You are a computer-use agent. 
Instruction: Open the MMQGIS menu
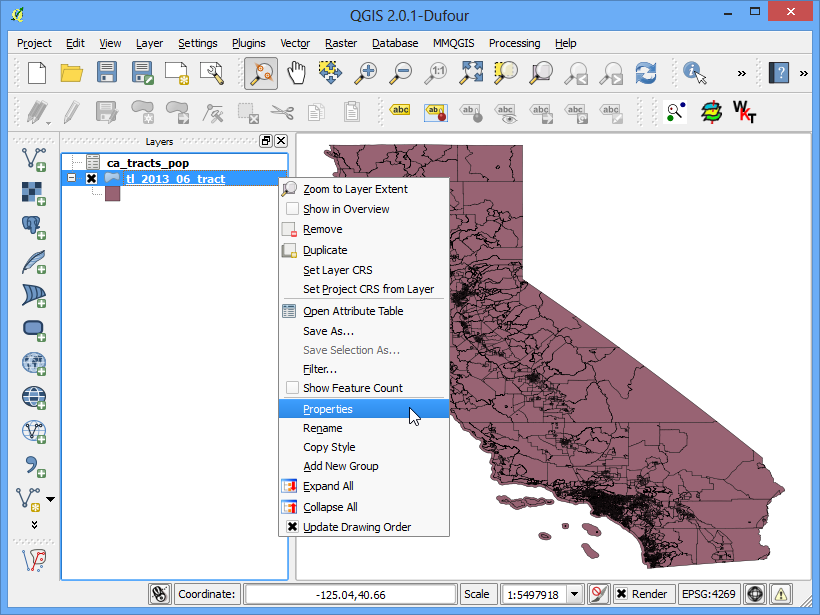(x=453, y=43)
